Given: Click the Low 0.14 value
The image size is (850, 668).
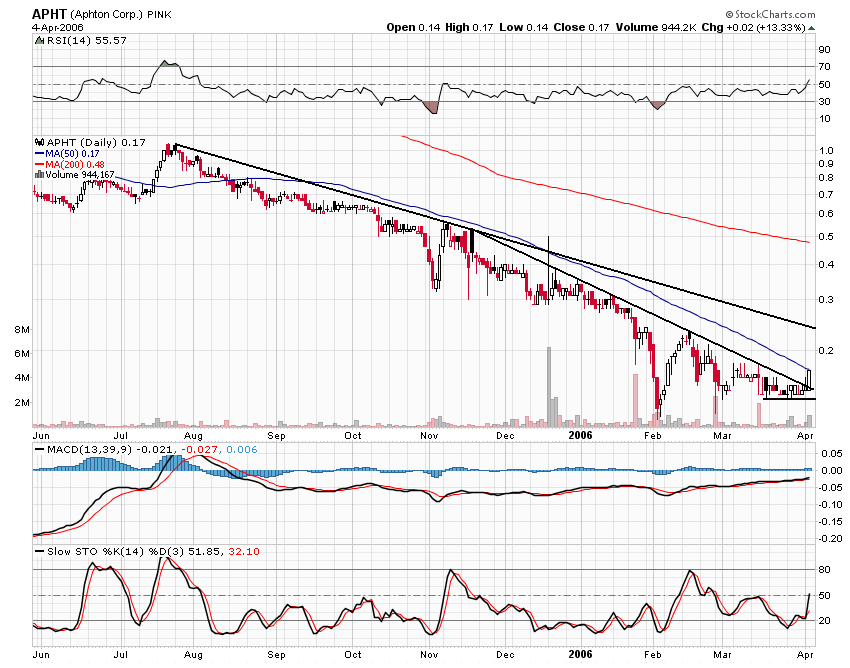Looking at the screenshot, I should [524, 27].
